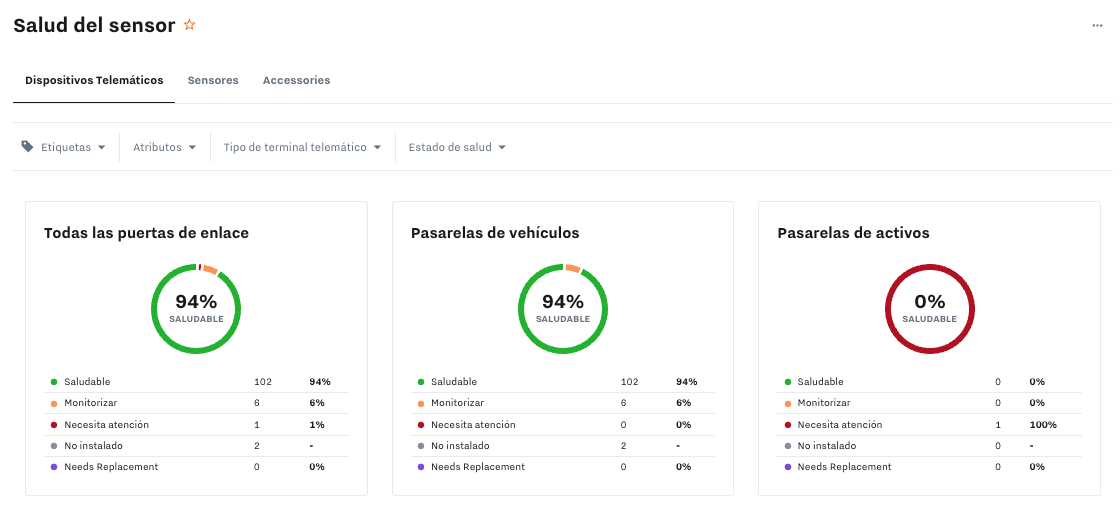Screen dimensions: 1120x510
Task: Select Monitorizar row in Todas las puertas de enlace
Action: (196, 403)
